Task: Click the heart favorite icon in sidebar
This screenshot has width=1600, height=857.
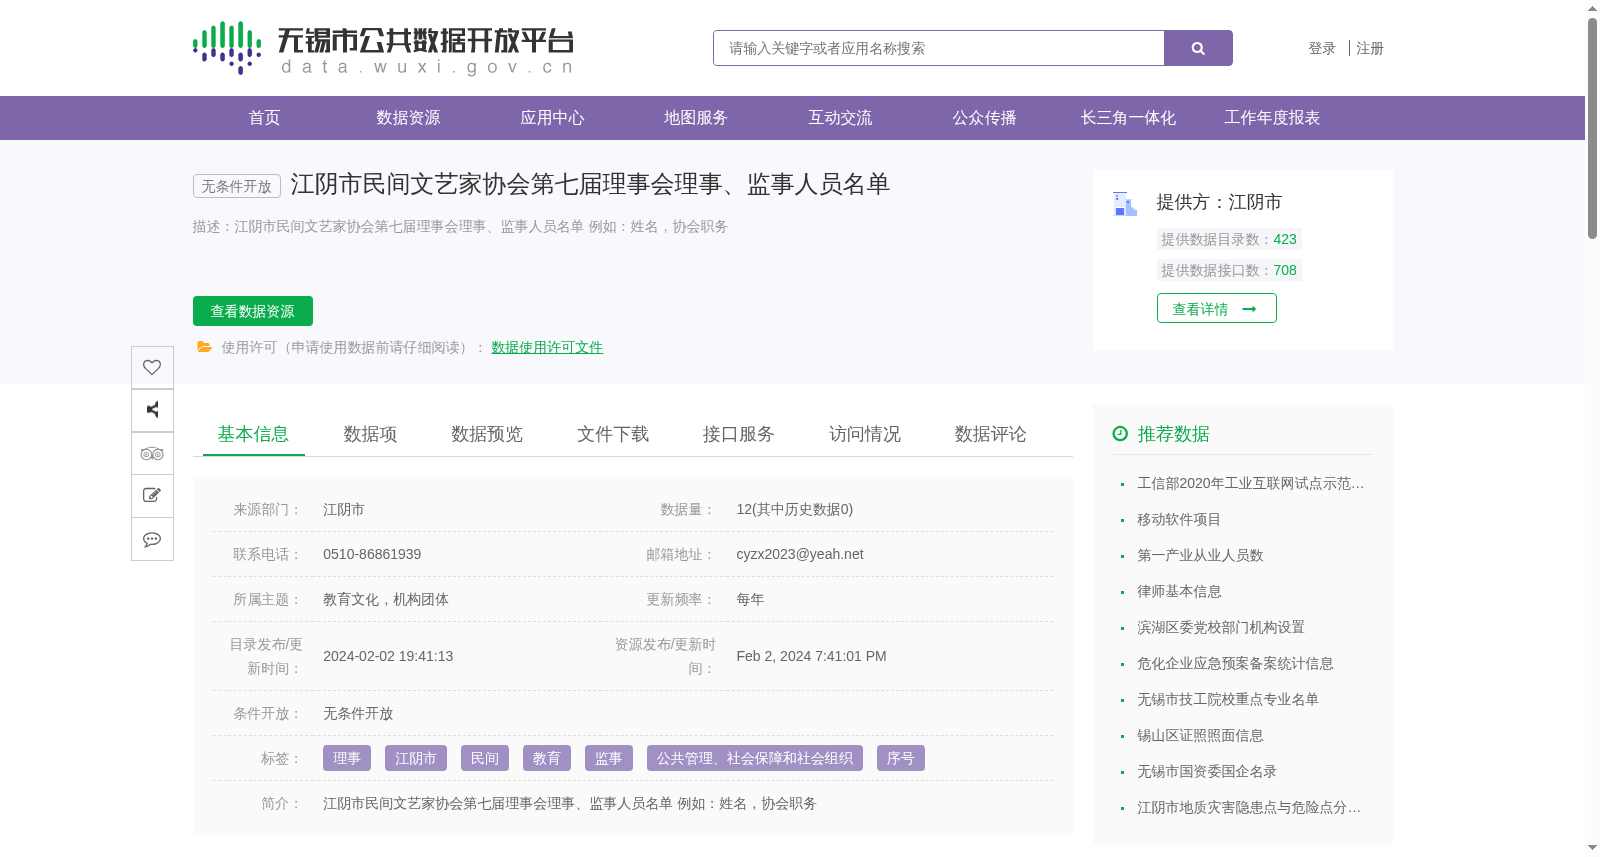Action: coord(152,367)
